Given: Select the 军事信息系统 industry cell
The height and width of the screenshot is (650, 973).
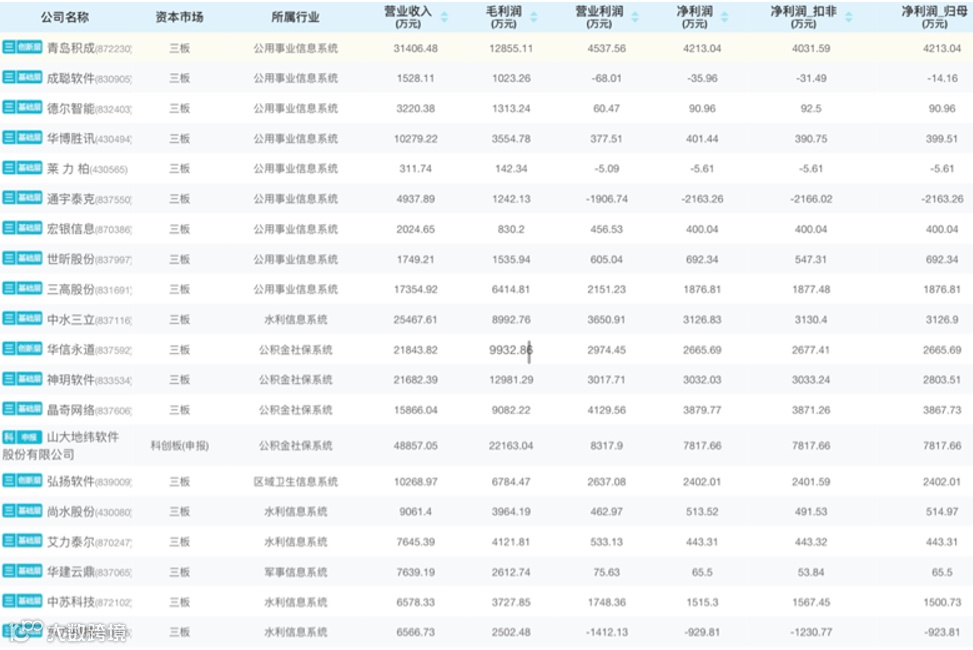Looking at the screenshot, I should tap(295, 572).
